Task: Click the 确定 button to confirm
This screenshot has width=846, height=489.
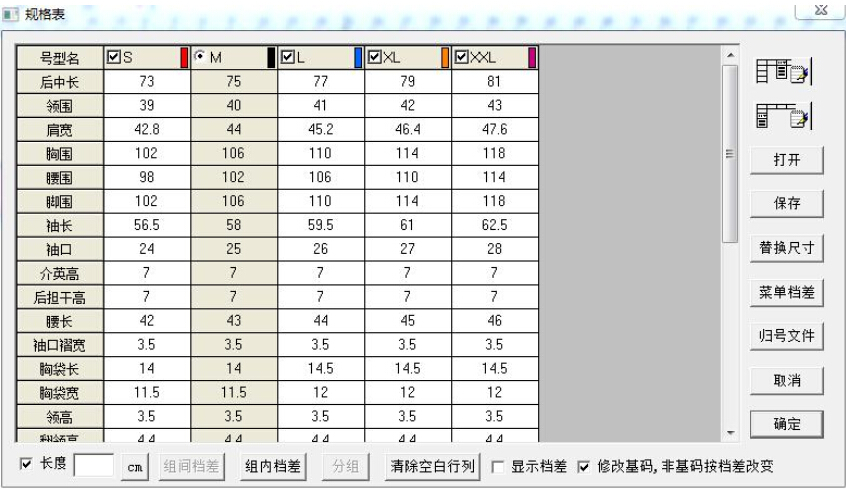Action: coord(786,424)
